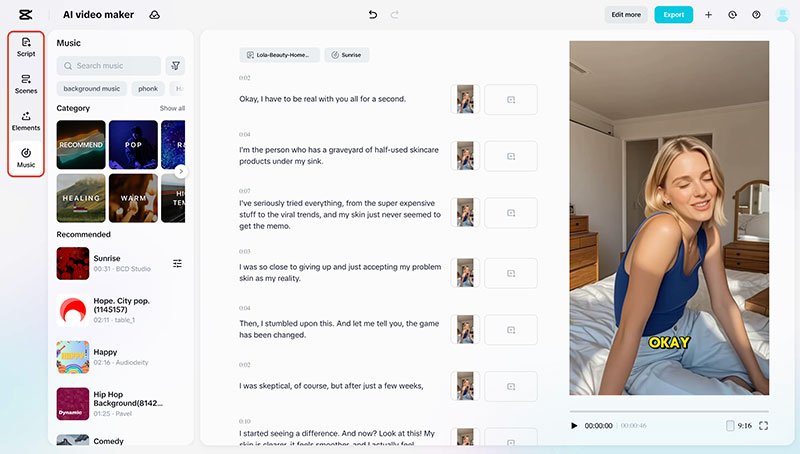
Task: Select line 'Okay, I have to be real'
Action: coord(322,99)
